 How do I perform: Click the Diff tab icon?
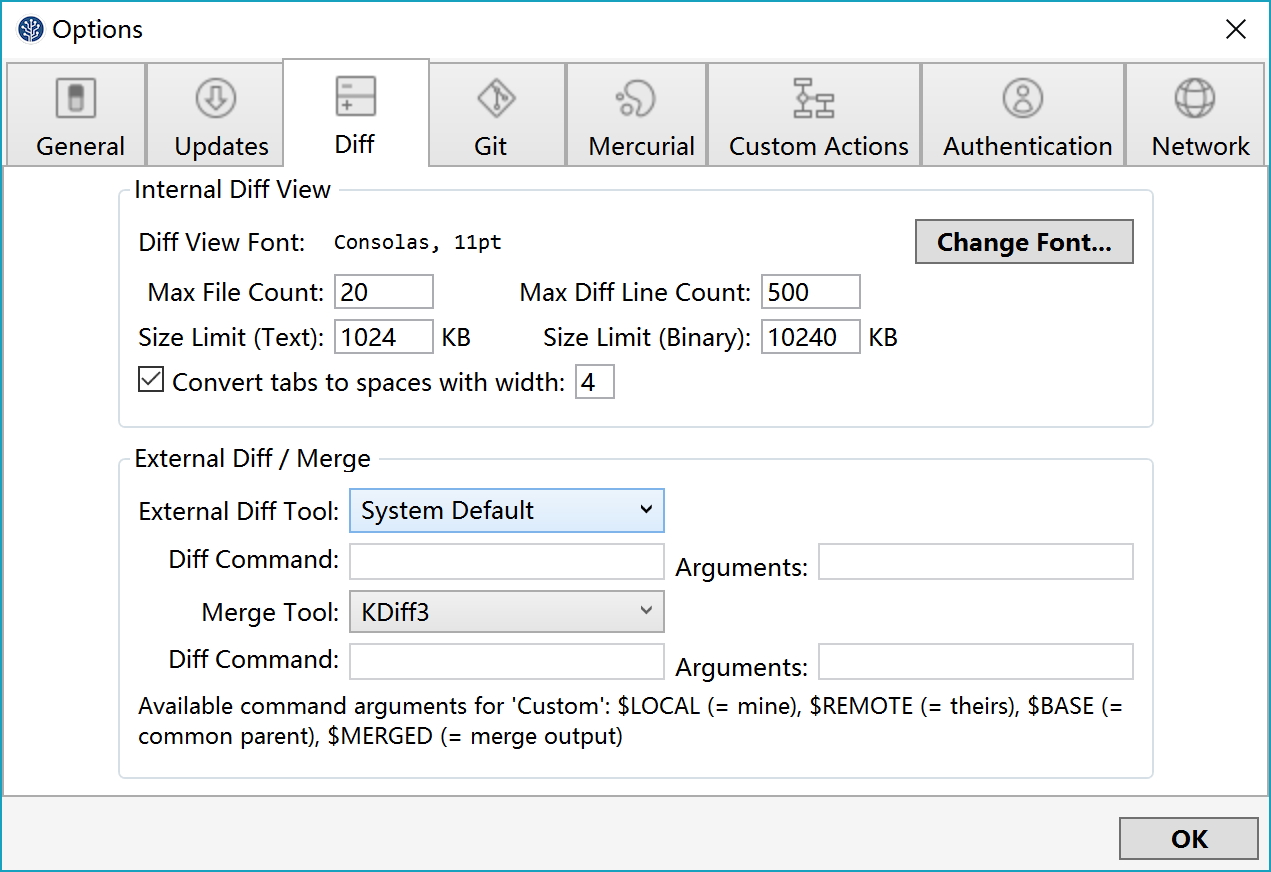tap(355, 96)
